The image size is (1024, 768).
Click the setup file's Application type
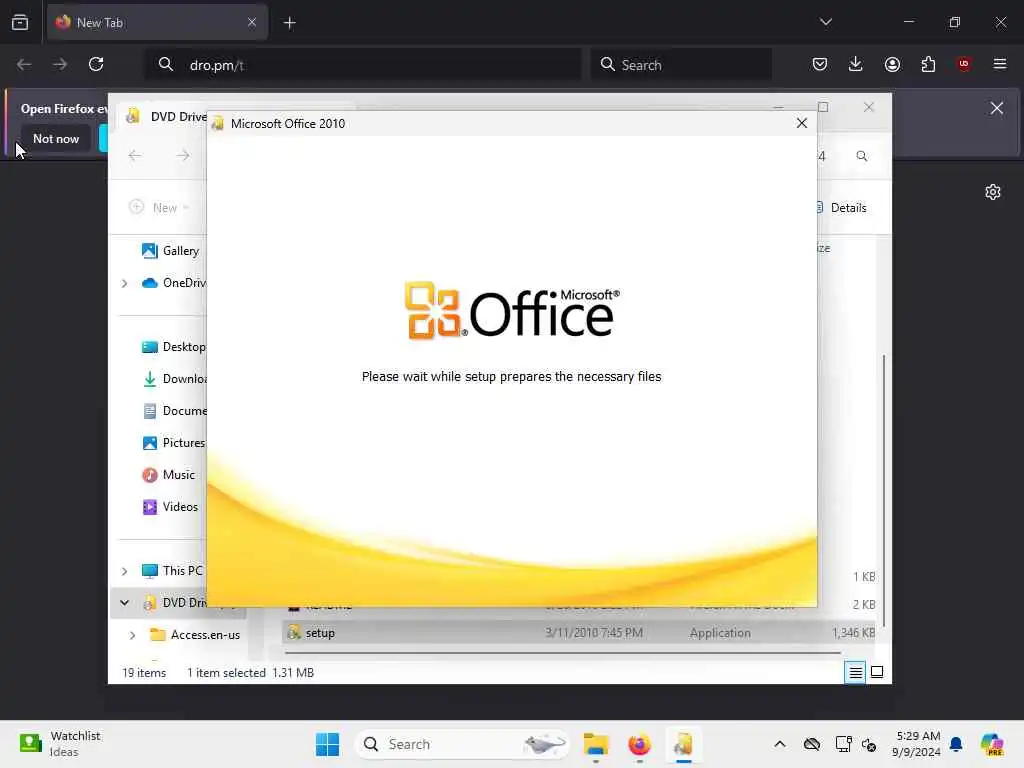pos(720,633)
